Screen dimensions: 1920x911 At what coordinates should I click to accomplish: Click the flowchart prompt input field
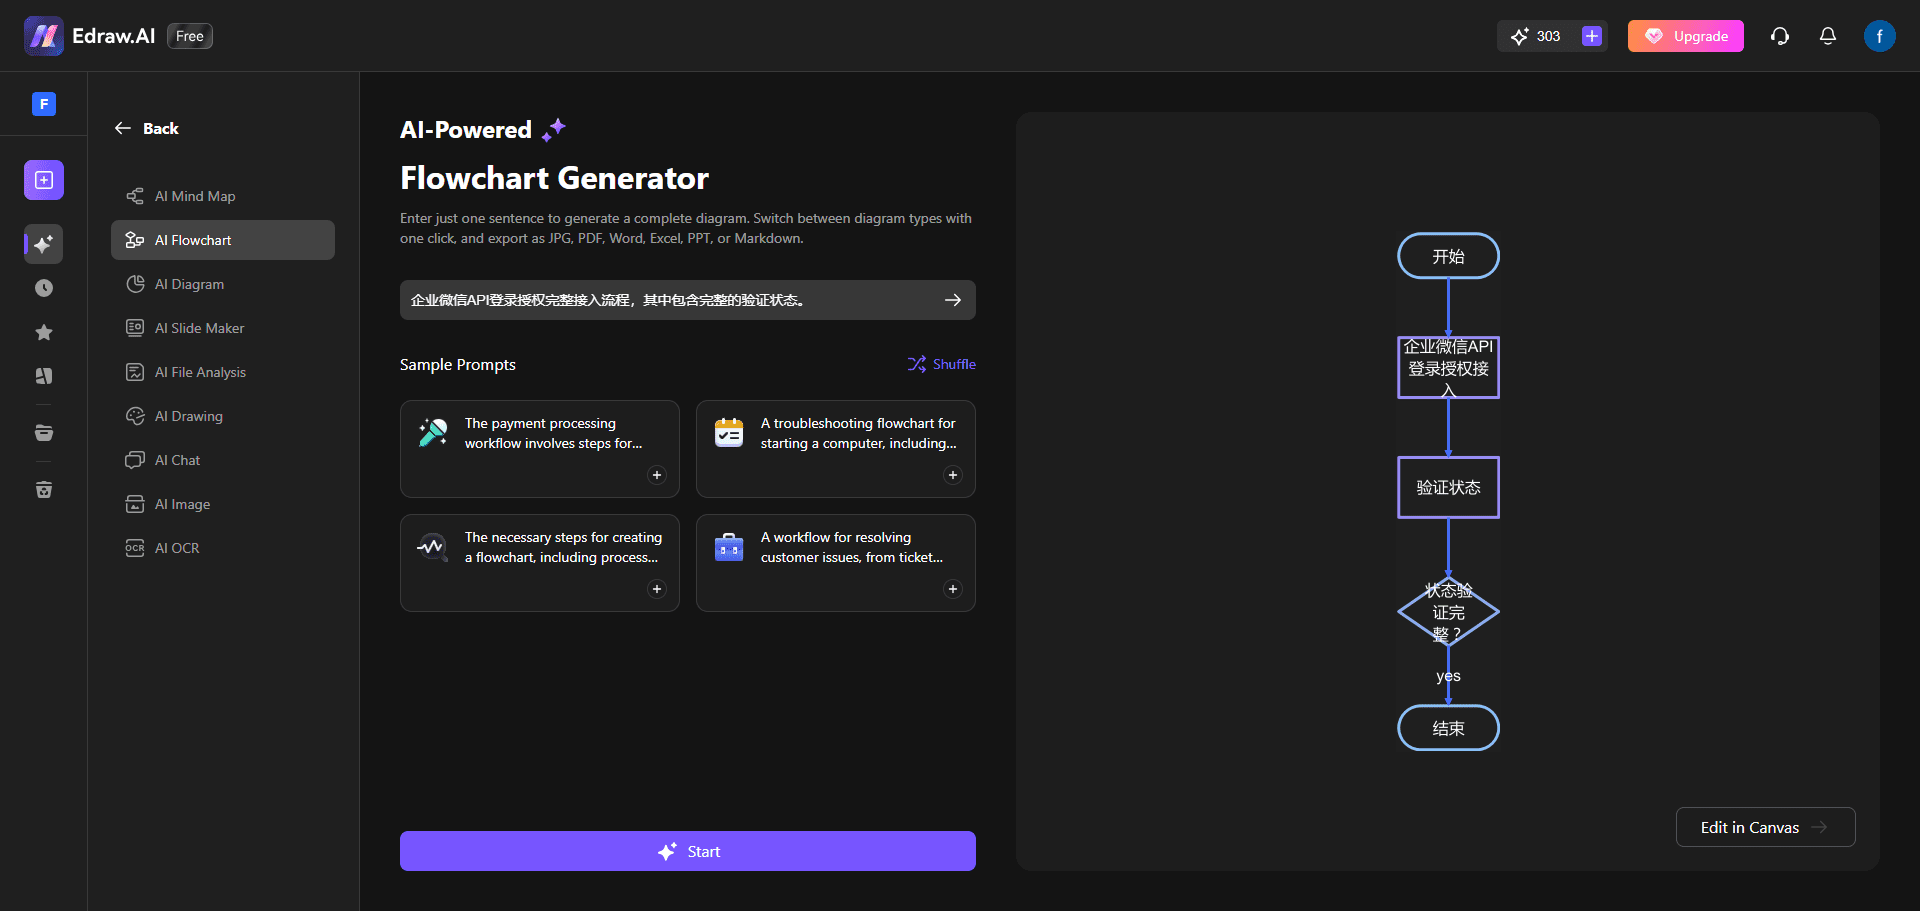(670, 300)
